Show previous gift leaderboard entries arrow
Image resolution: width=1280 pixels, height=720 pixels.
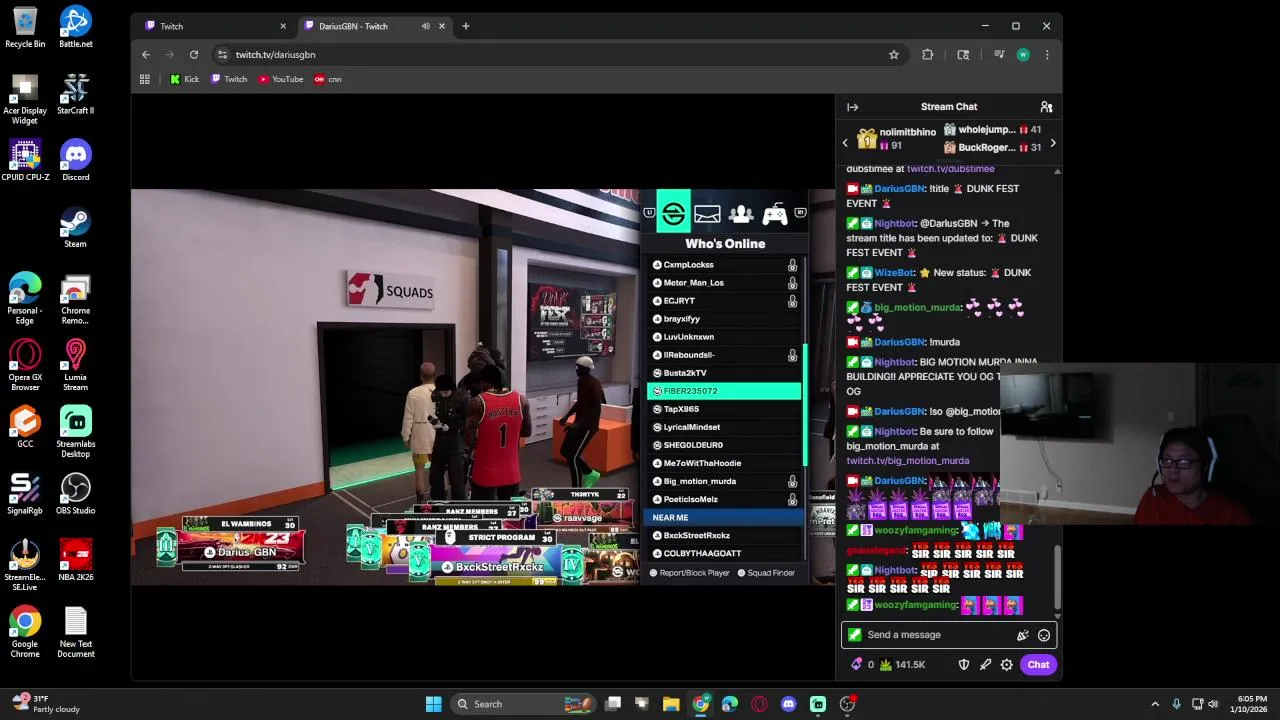click(x=845, y=143)
